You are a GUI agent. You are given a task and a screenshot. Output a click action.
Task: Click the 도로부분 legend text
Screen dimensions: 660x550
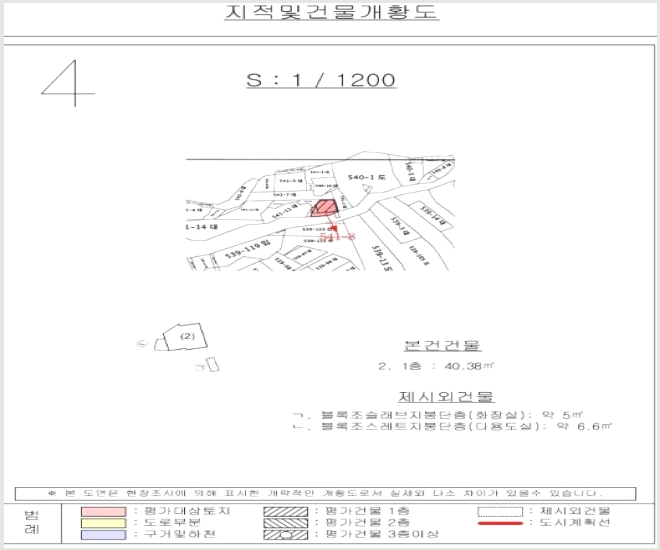pos(173,523)
